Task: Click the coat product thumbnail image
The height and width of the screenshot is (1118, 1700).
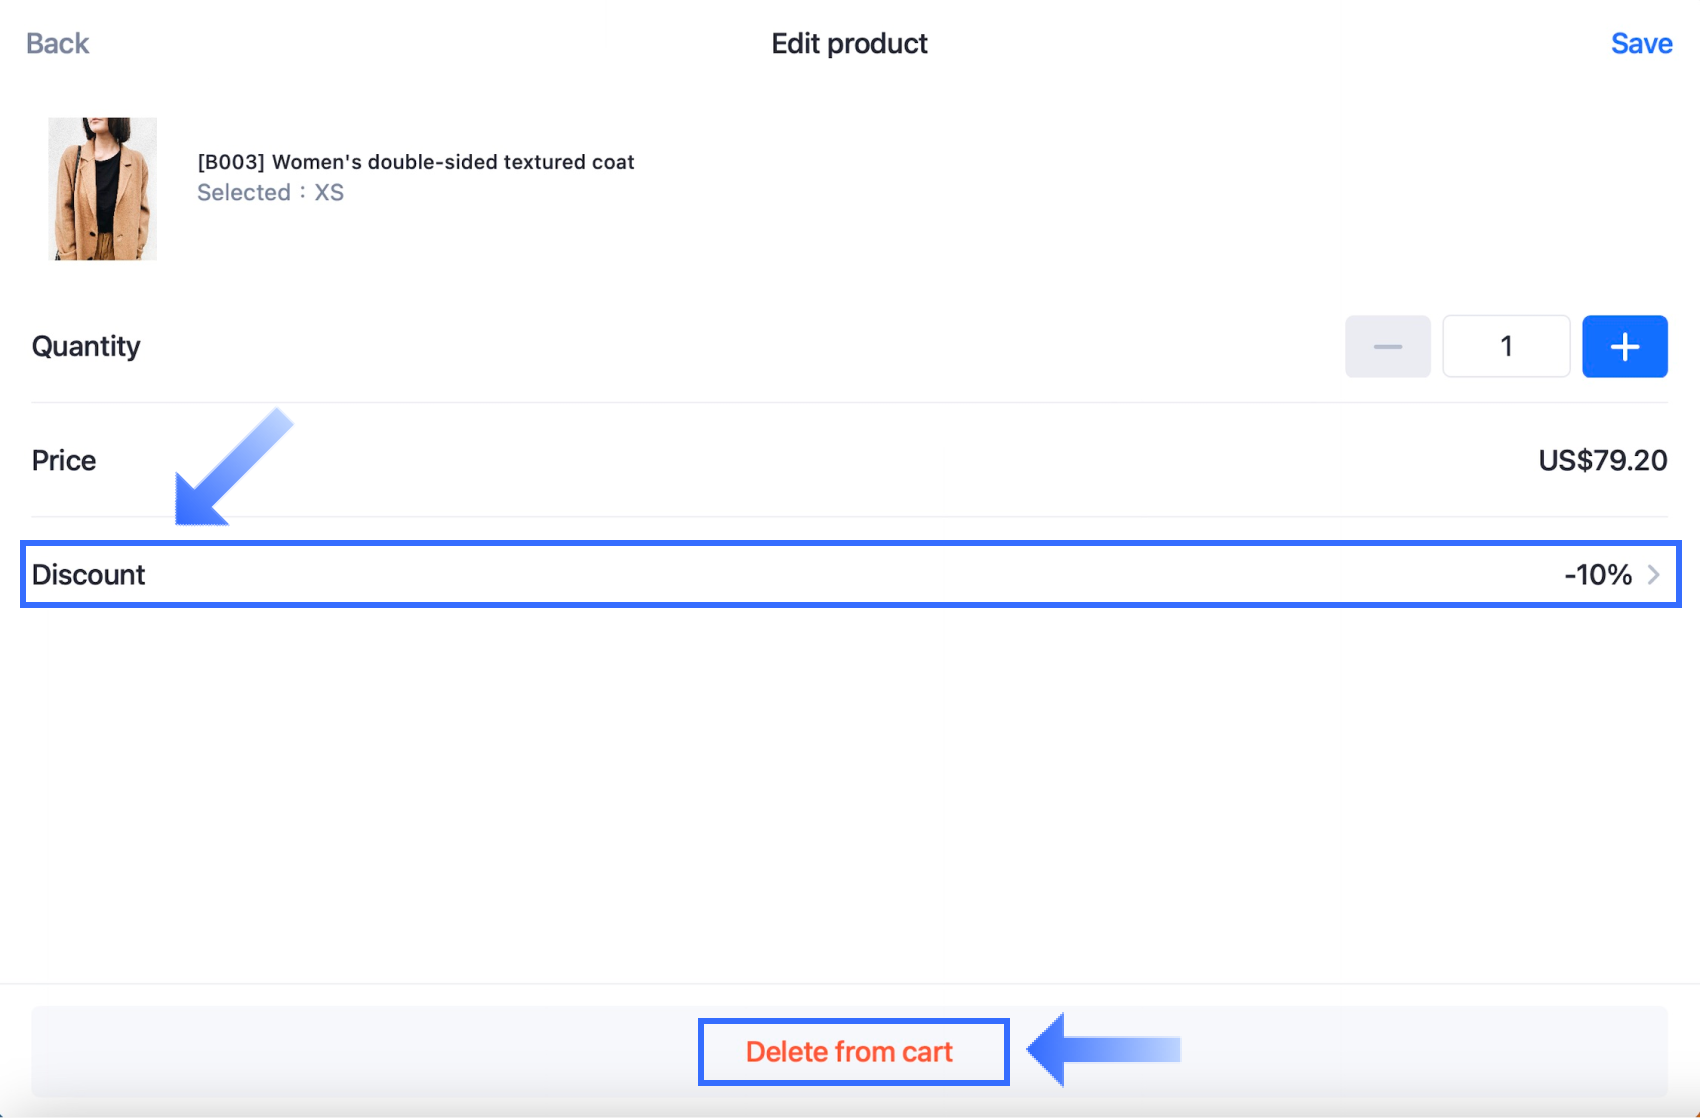Action: [102, 188]
